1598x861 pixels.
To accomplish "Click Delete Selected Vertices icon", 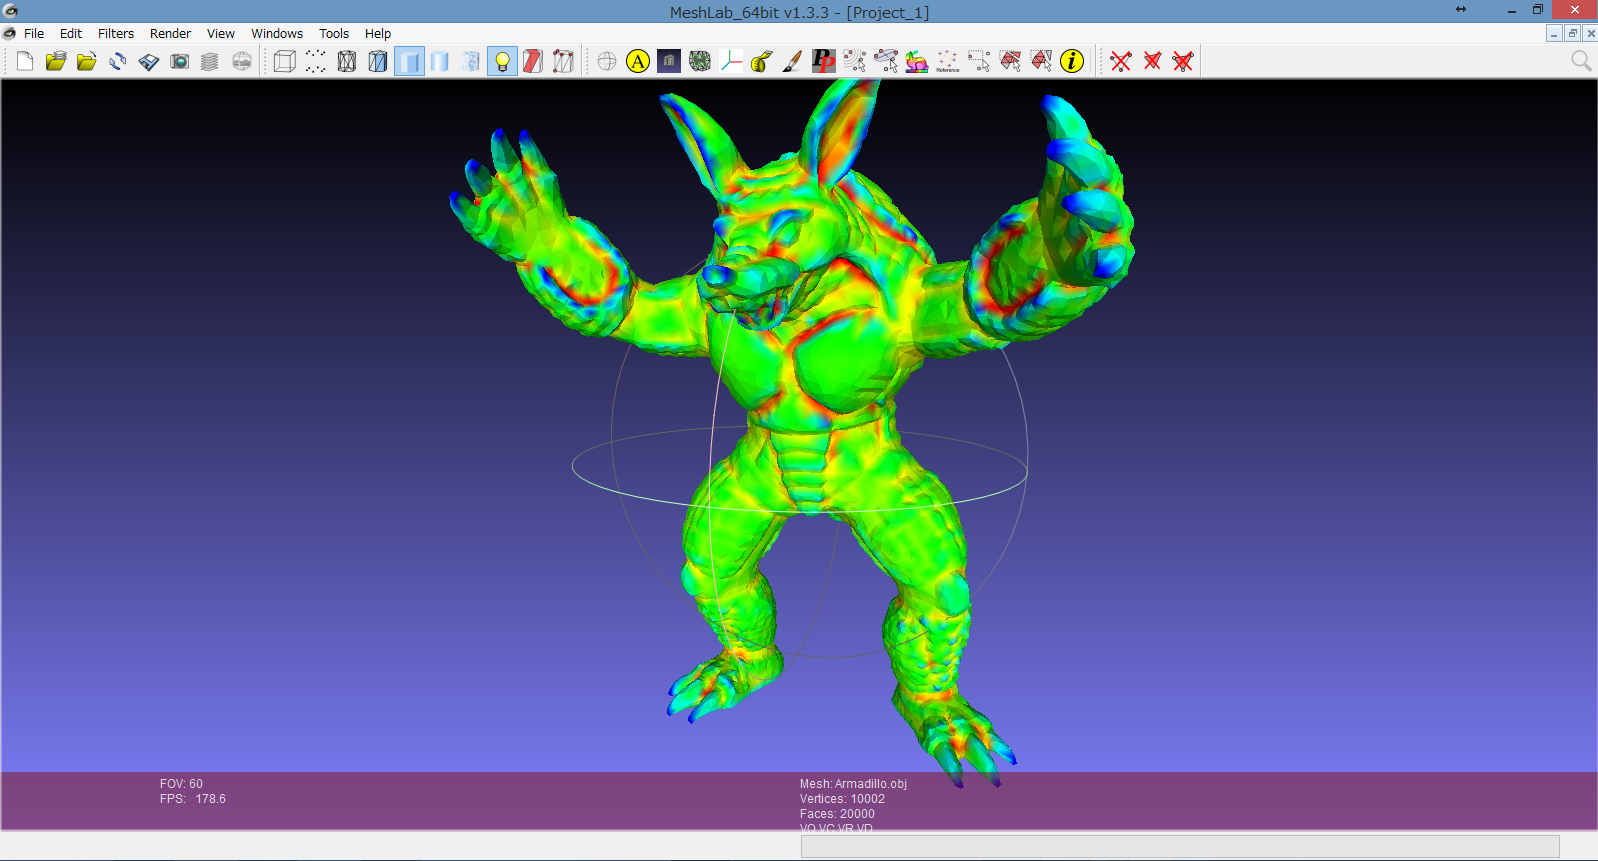I will [1121, 61].
